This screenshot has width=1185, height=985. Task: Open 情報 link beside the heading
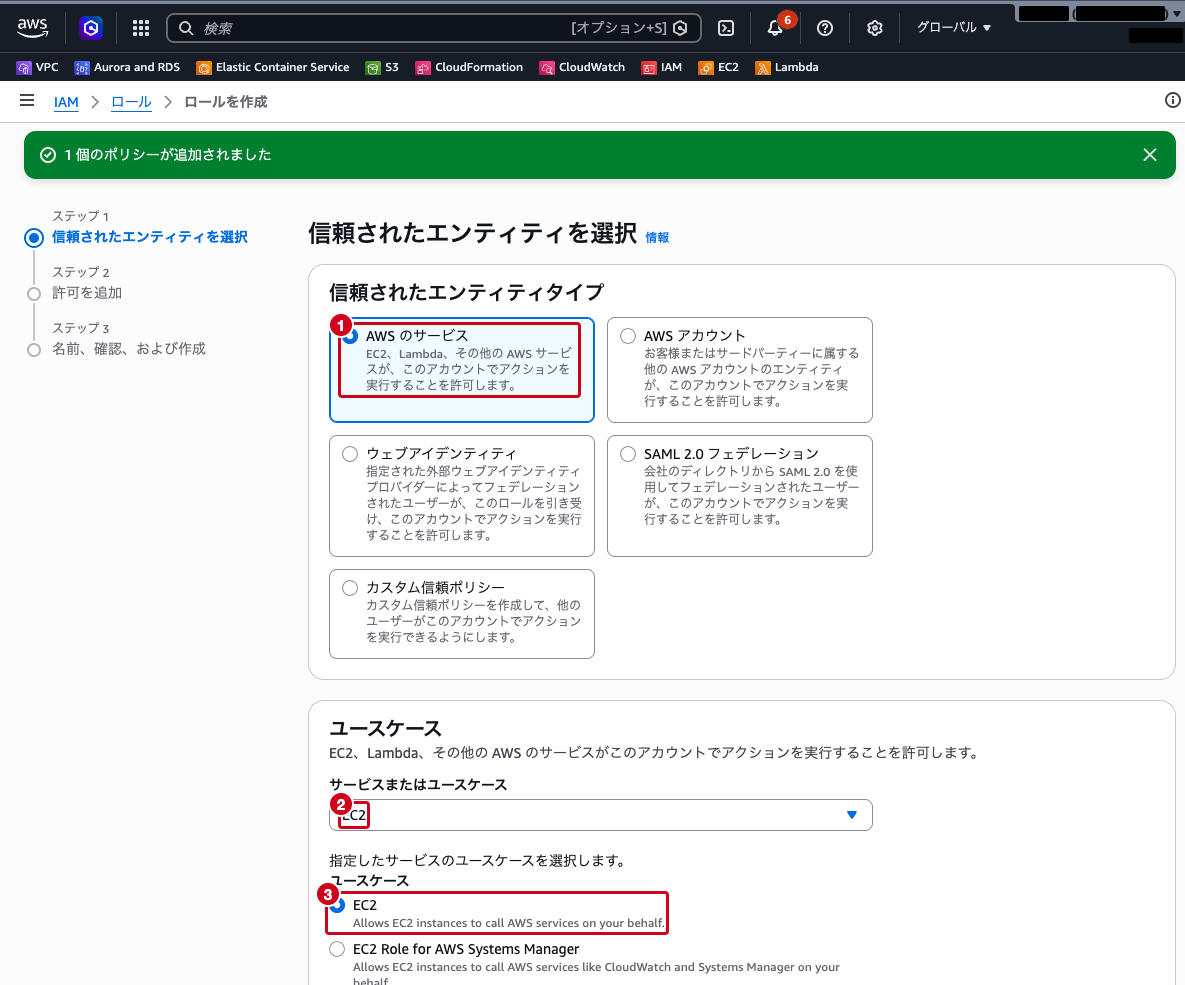657,237
